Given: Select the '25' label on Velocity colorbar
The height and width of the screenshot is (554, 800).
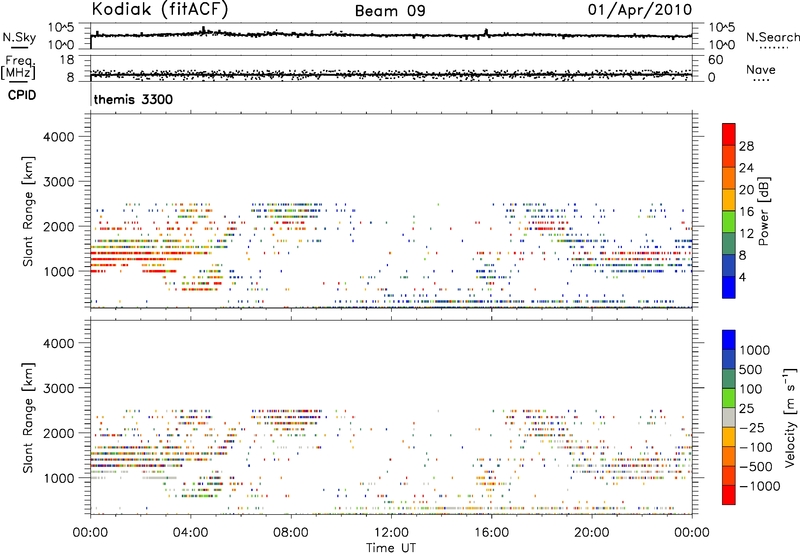Looking at the screenshot, I should pyautogui.click(x=746, y=408).
